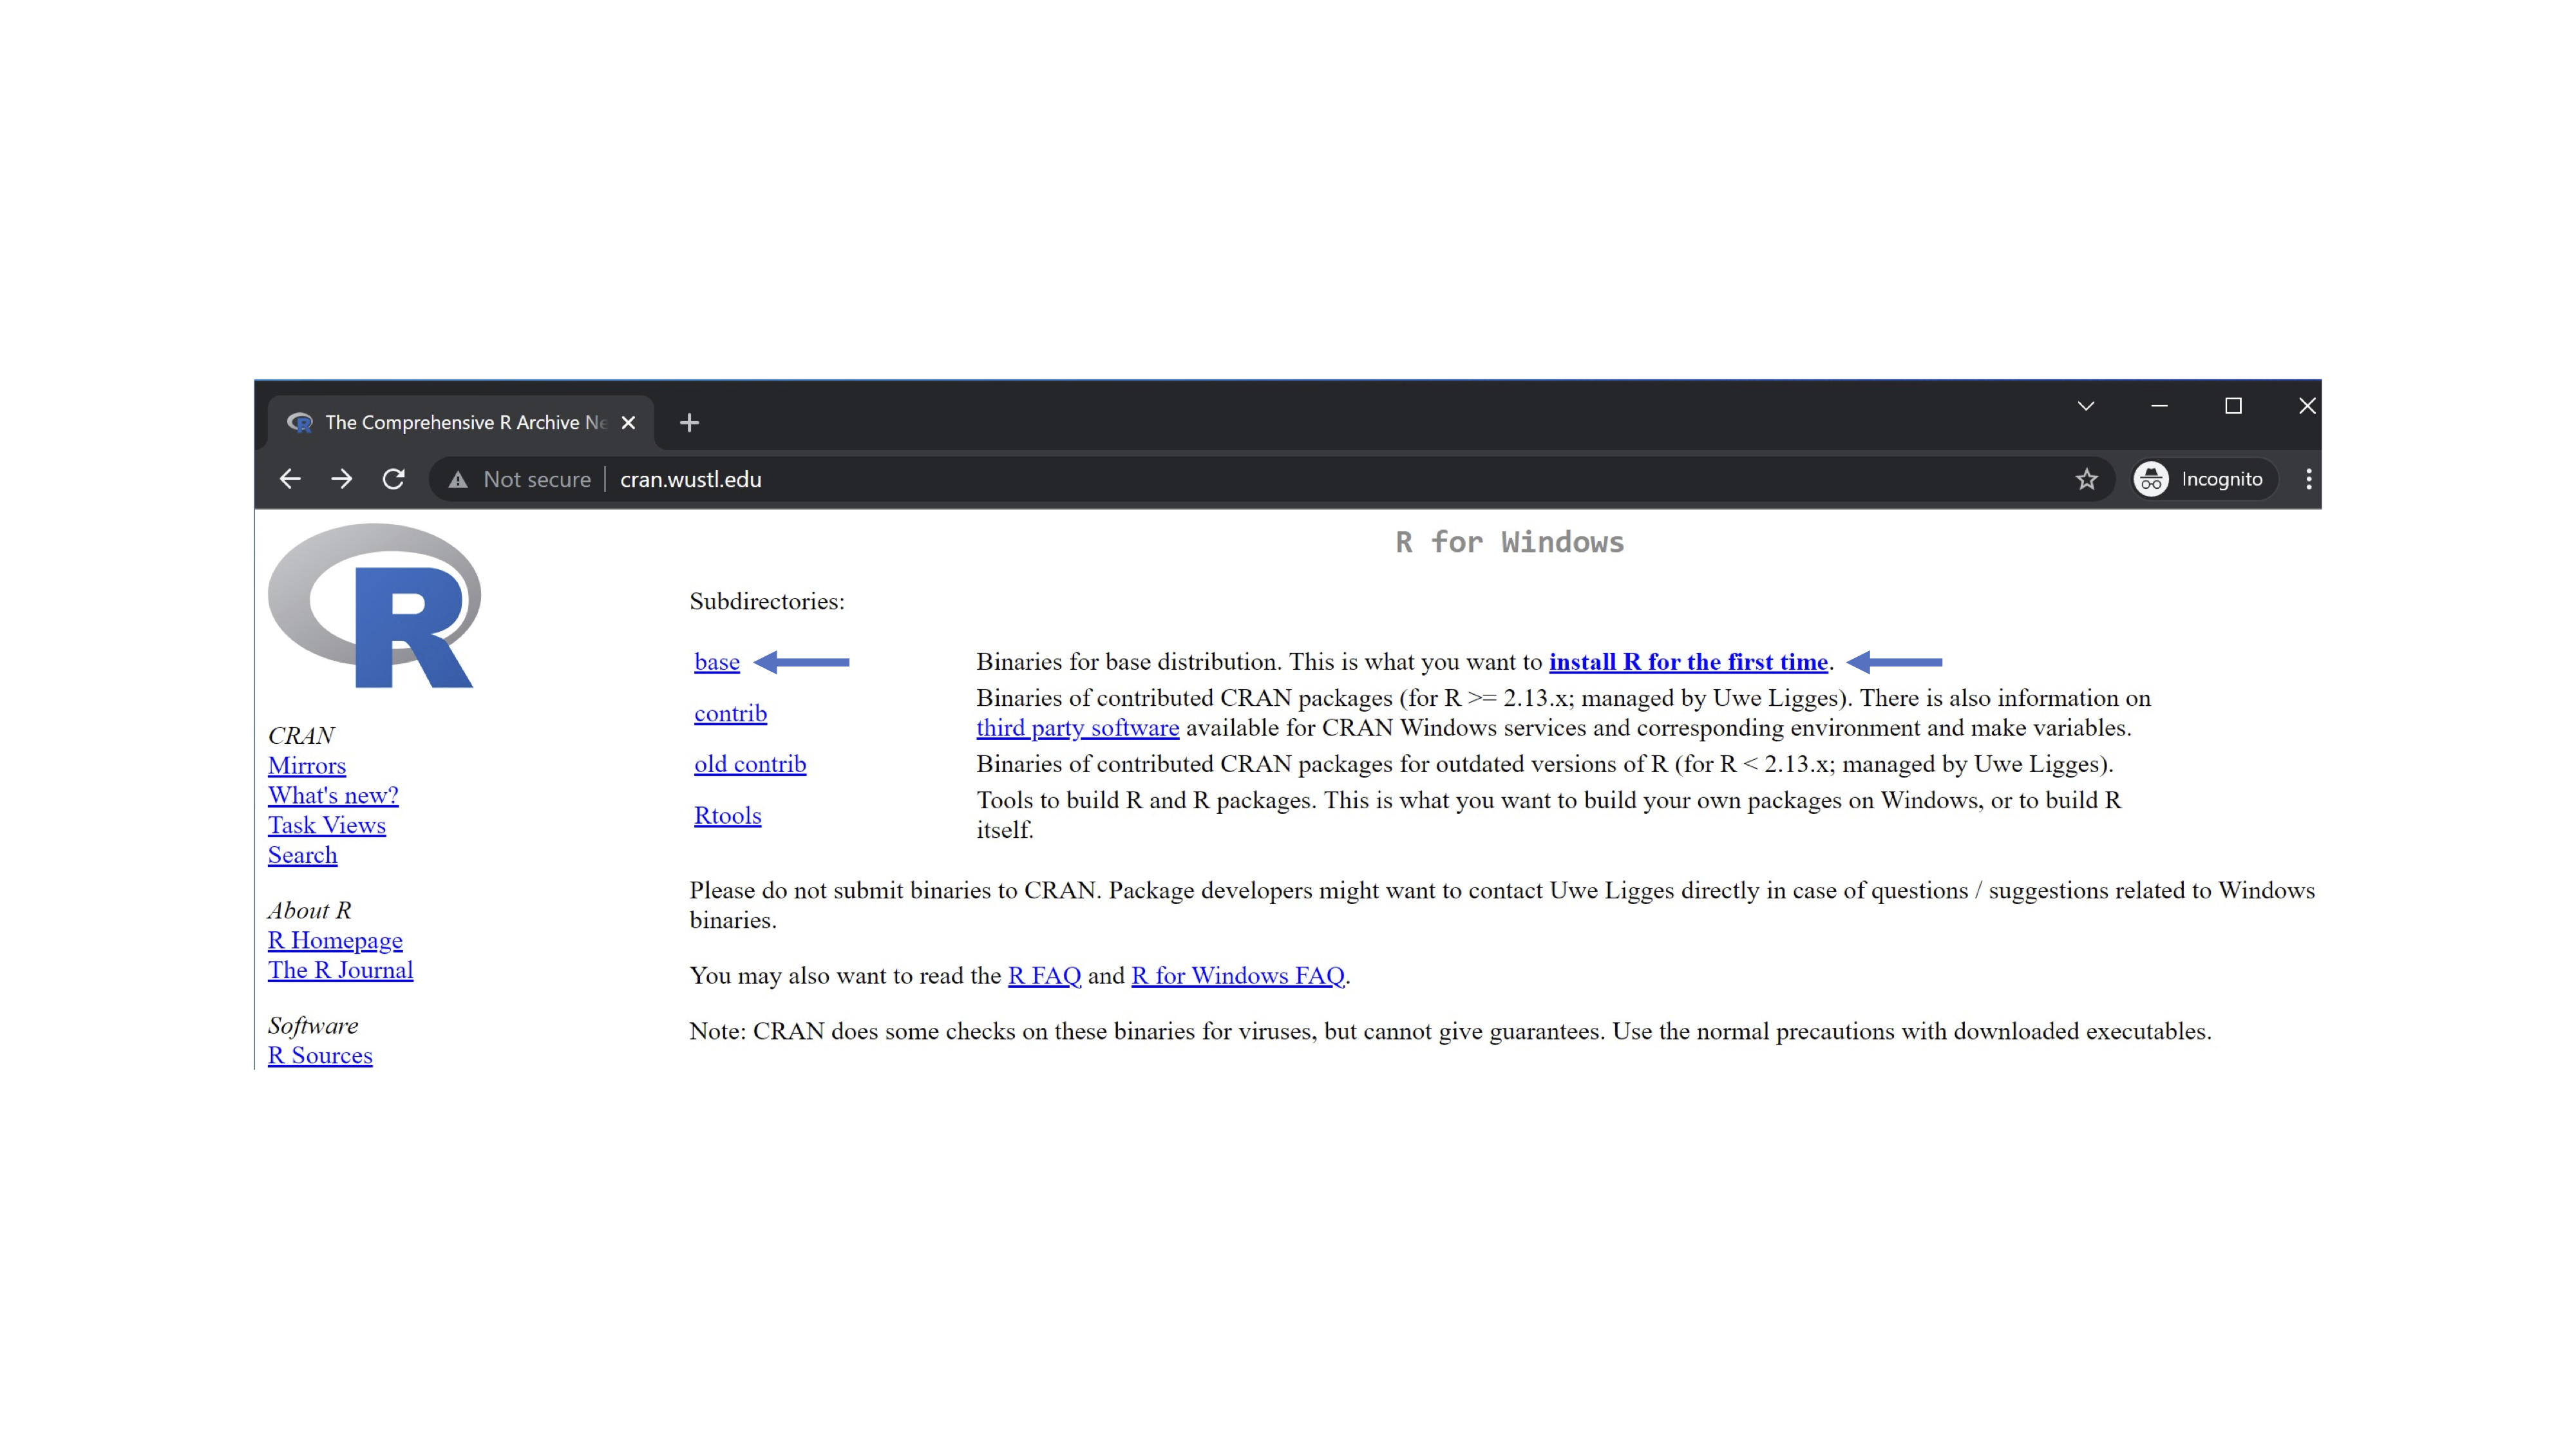The height and width of the screenshot is (1449, 2576).
Task: Click the Not secure warning icon
Action: (458, 480)
